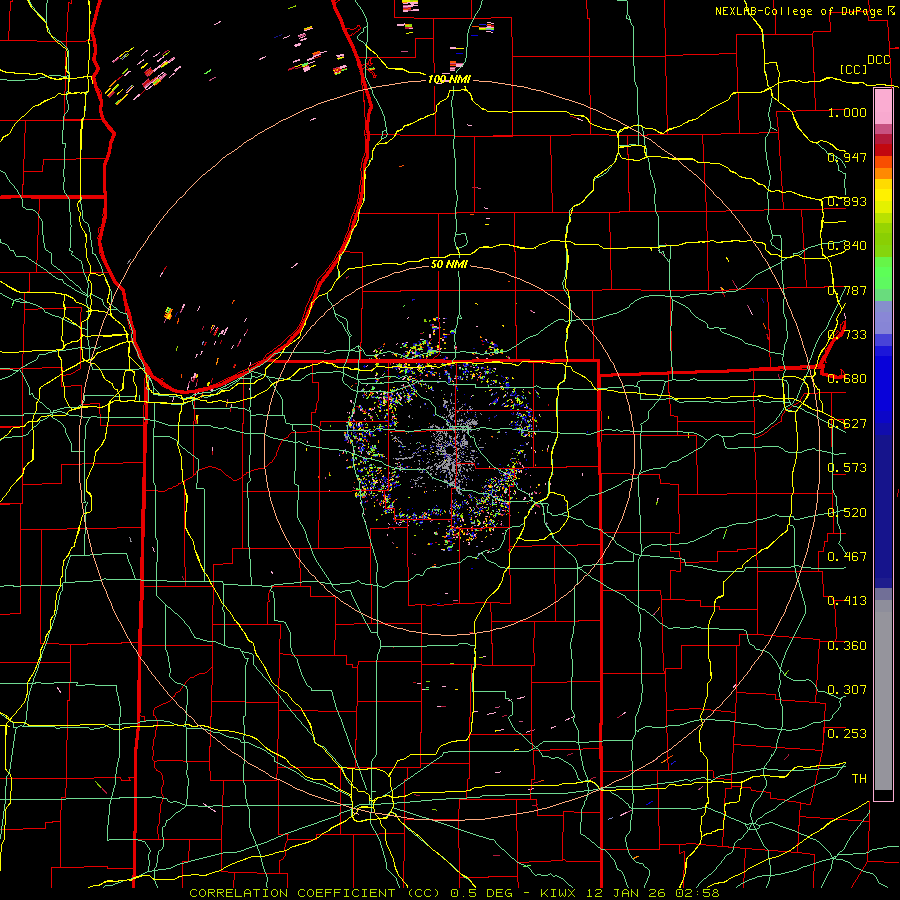
Task: Select the 0.733 scale value
Action: [847, 334]
